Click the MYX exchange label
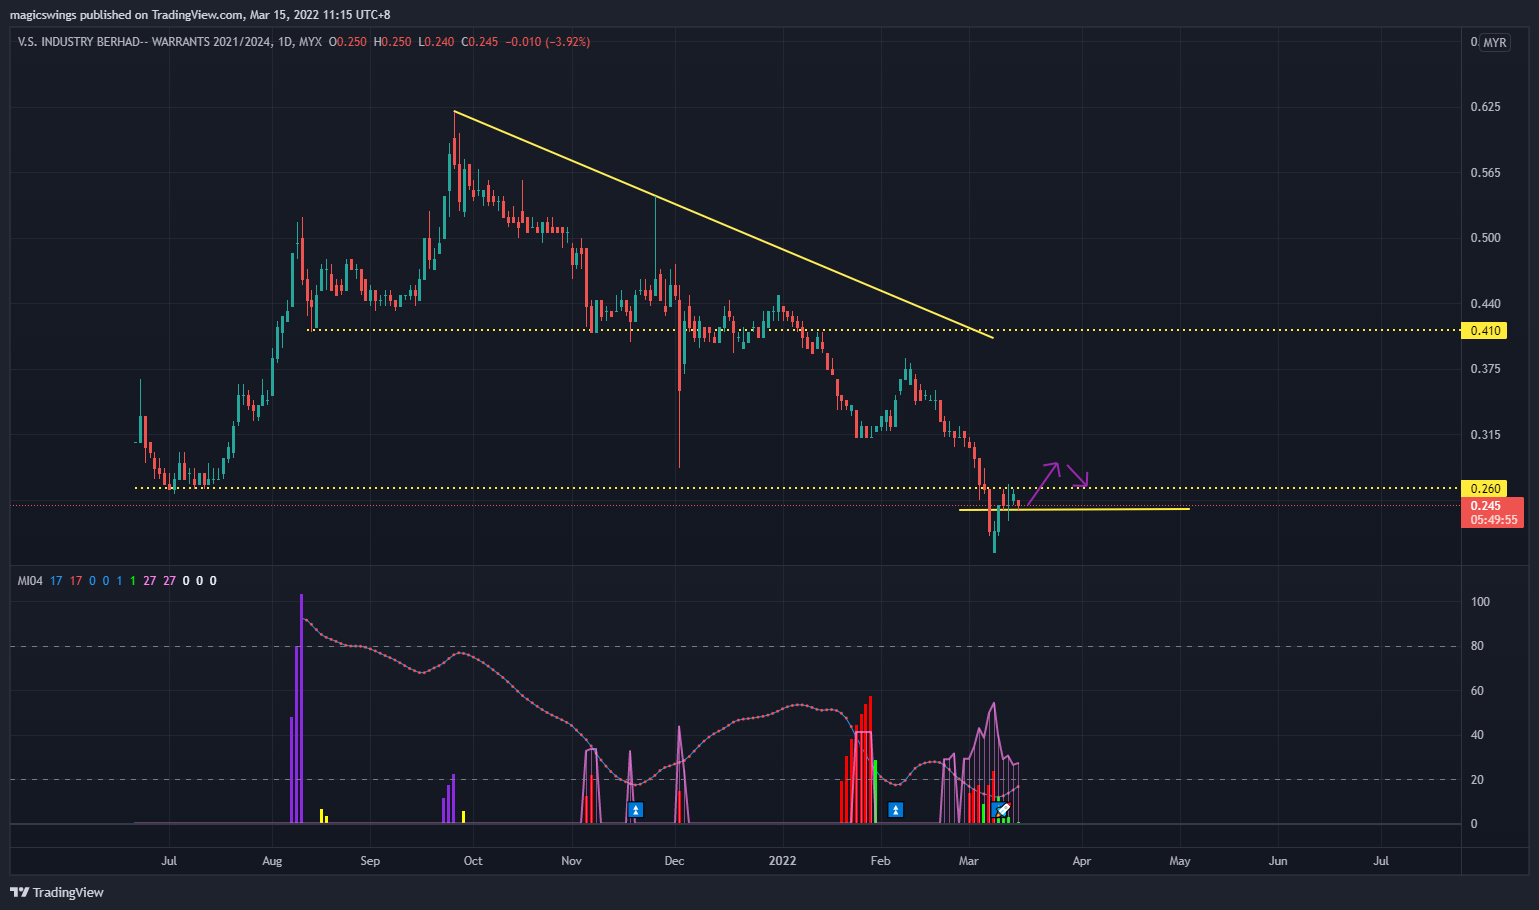This screenshot has height=910, width=1539. click(311, 42)
